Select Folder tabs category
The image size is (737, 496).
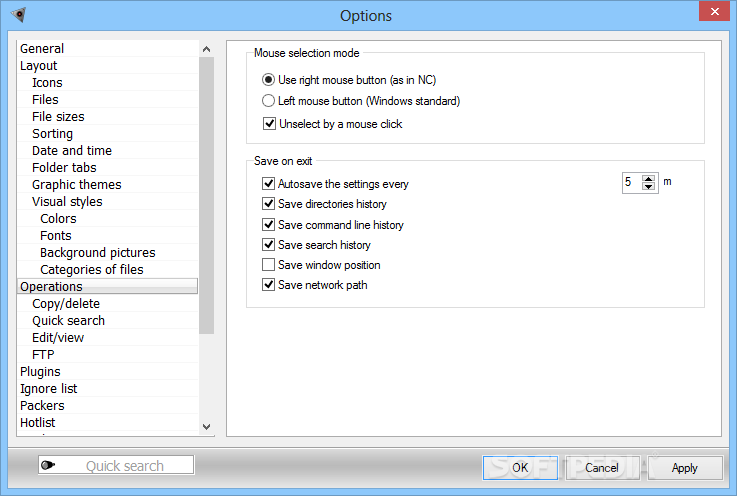coord(108,167)
